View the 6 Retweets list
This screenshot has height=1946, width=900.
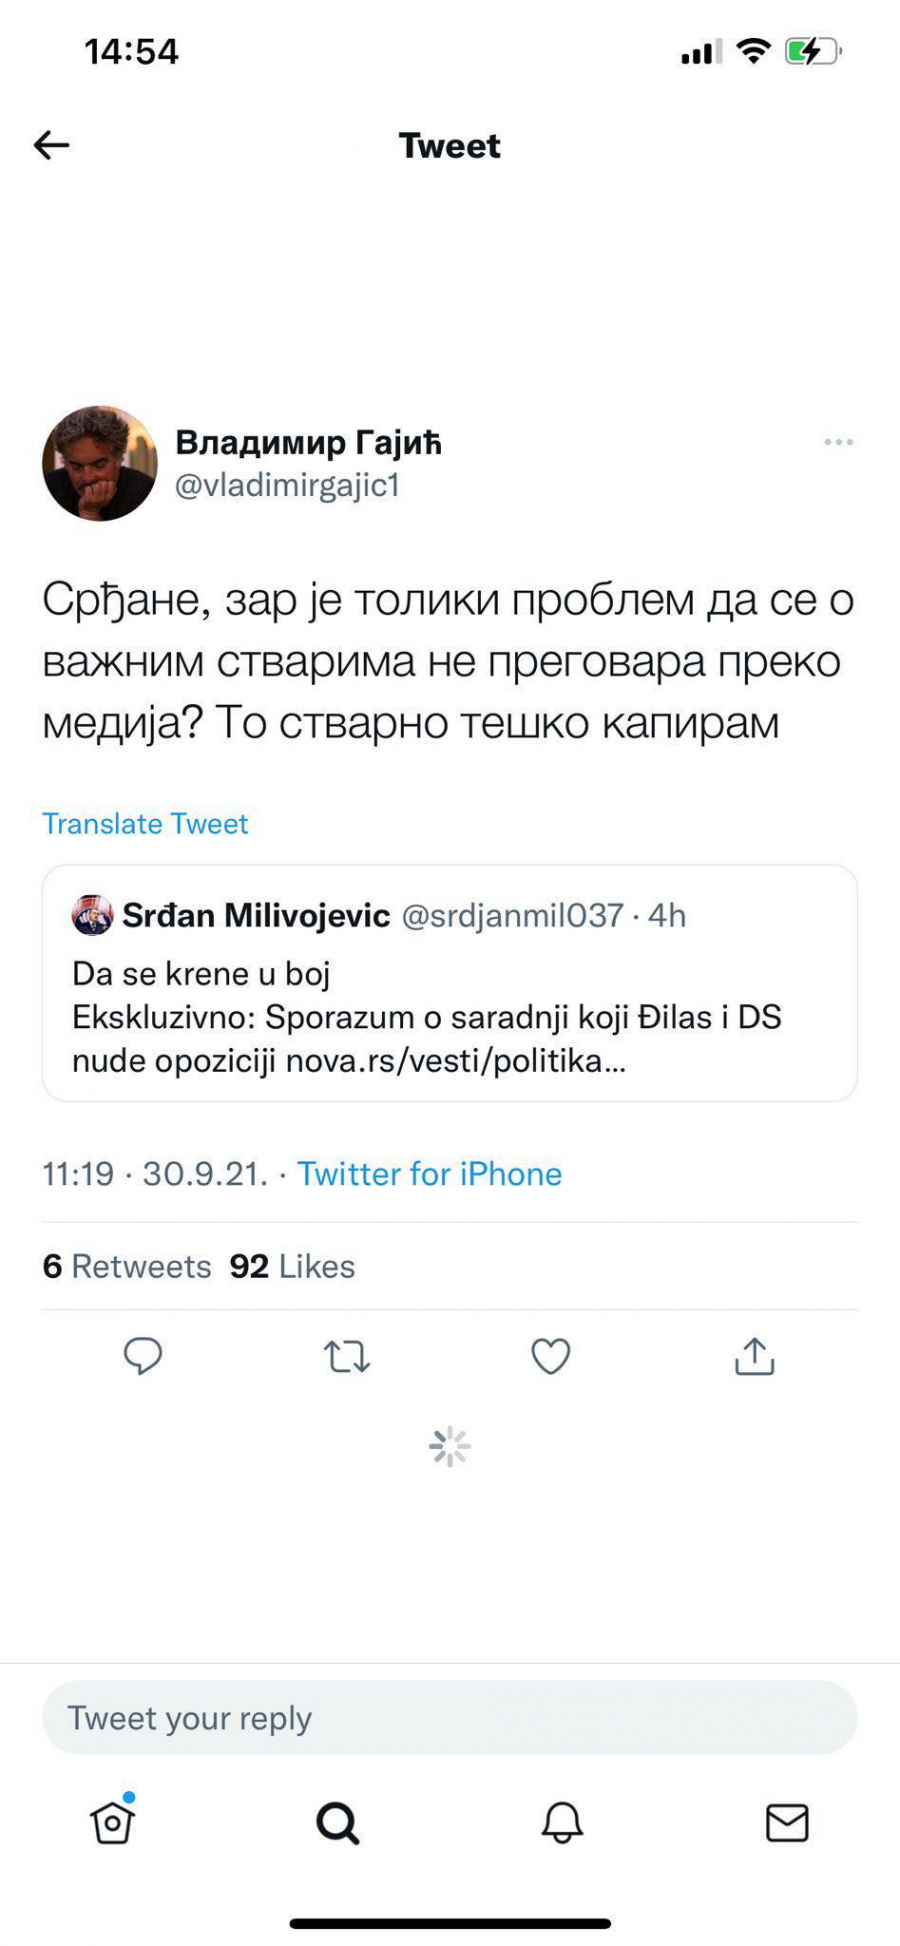(126, 1266)
